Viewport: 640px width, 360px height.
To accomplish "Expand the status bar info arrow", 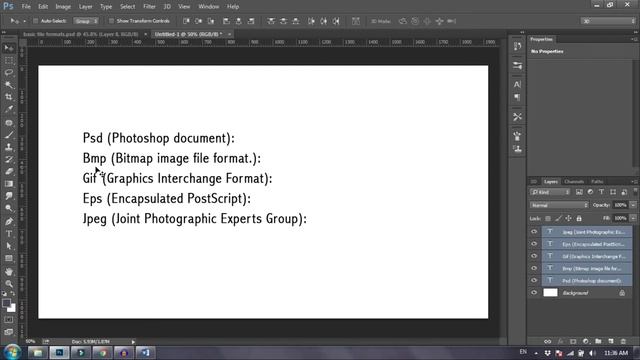I will [133, 342].
